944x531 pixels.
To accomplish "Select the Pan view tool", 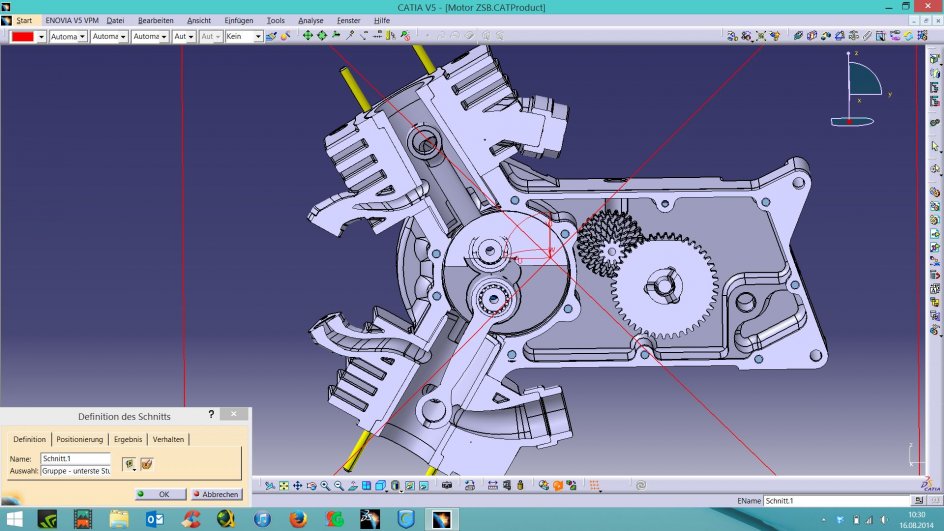I will 298,486.
